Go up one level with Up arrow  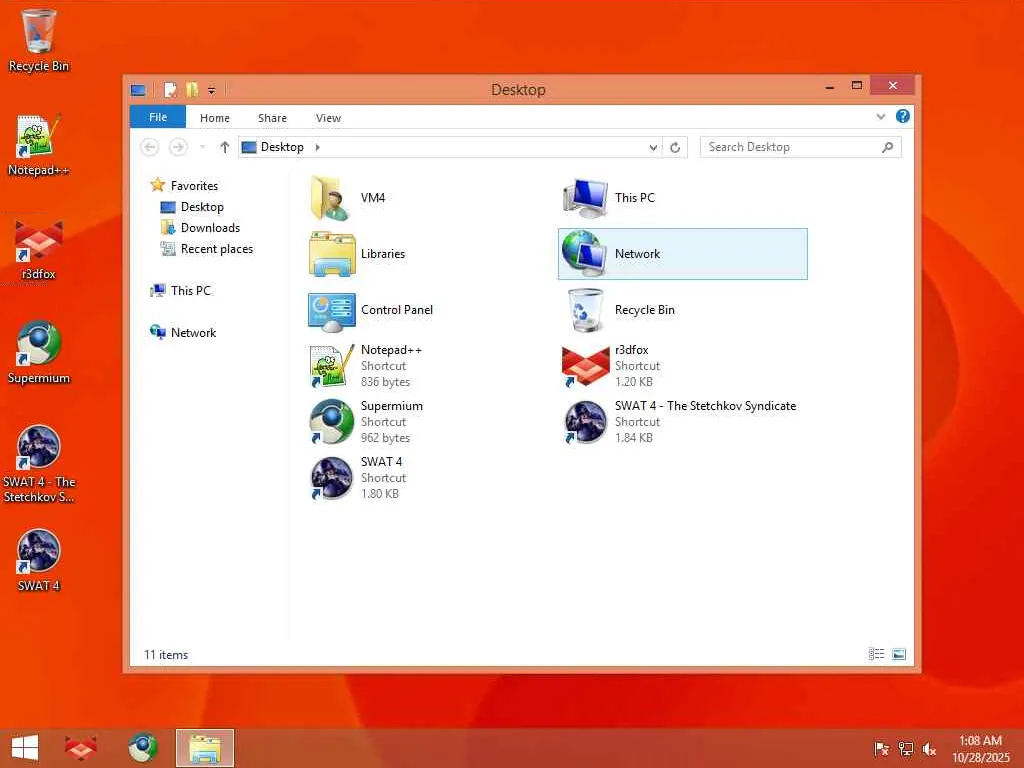[x=225, y=148]
